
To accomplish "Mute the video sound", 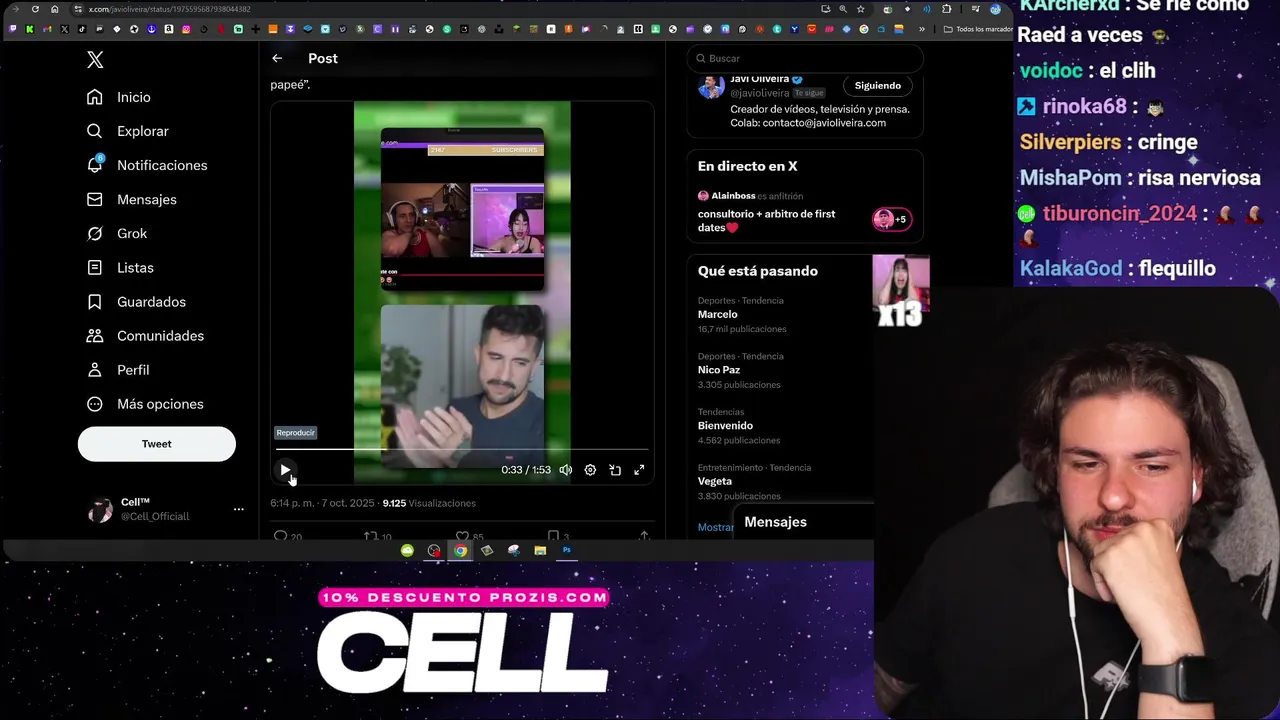I will pyautogui.click(x=566, y=470).
